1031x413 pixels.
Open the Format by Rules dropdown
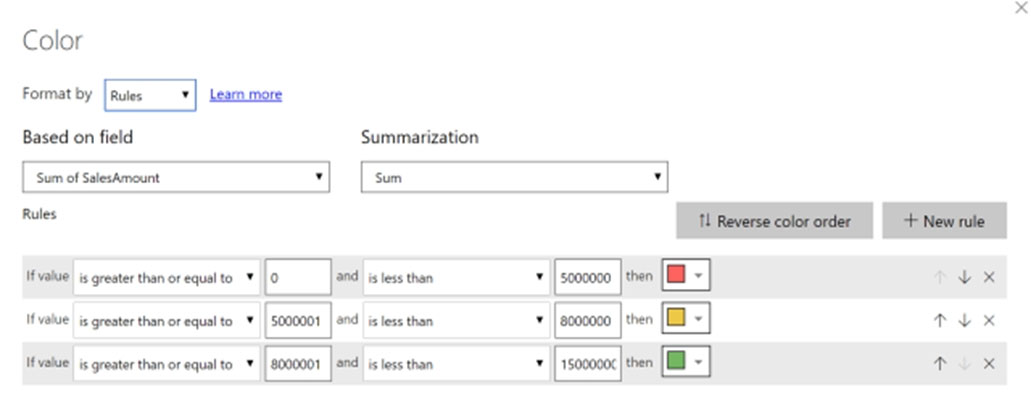[150, 95]
